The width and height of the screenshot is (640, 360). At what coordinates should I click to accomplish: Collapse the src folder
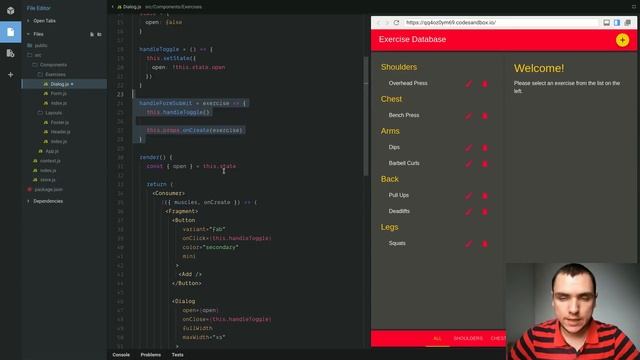pos(38,55)
